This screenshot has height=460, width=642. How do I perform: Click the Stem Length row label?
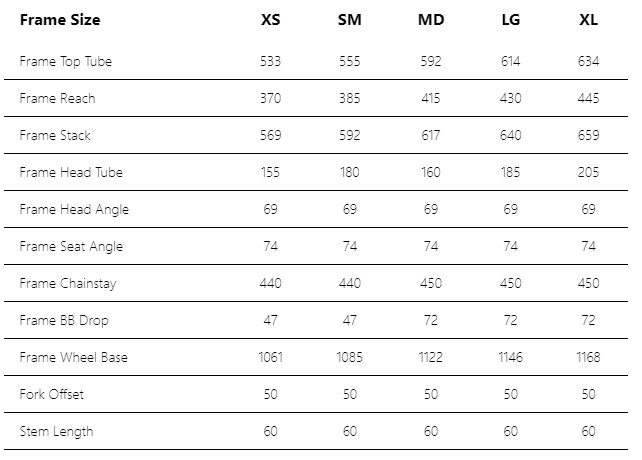pyautogui.click(x=57, y=431)
